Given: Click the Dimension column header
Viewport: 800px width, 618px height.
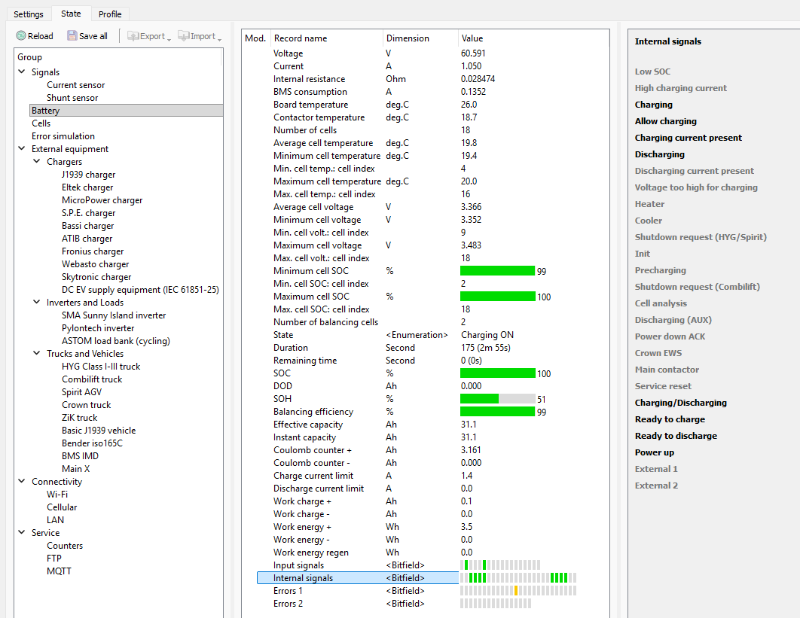Looking at the screenshot, I should 408,38.
